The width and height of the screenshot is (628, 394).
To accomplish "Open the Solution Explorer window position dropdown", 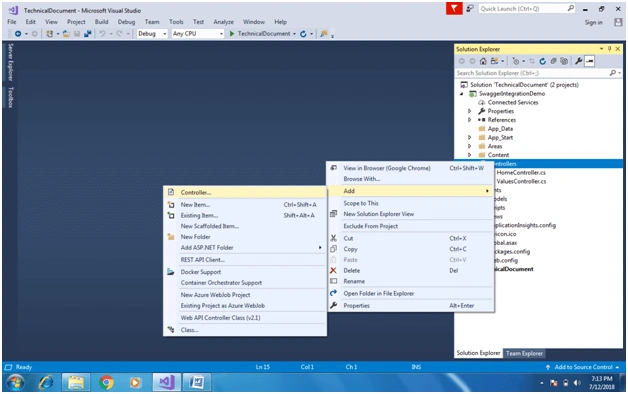I will 601,49.
